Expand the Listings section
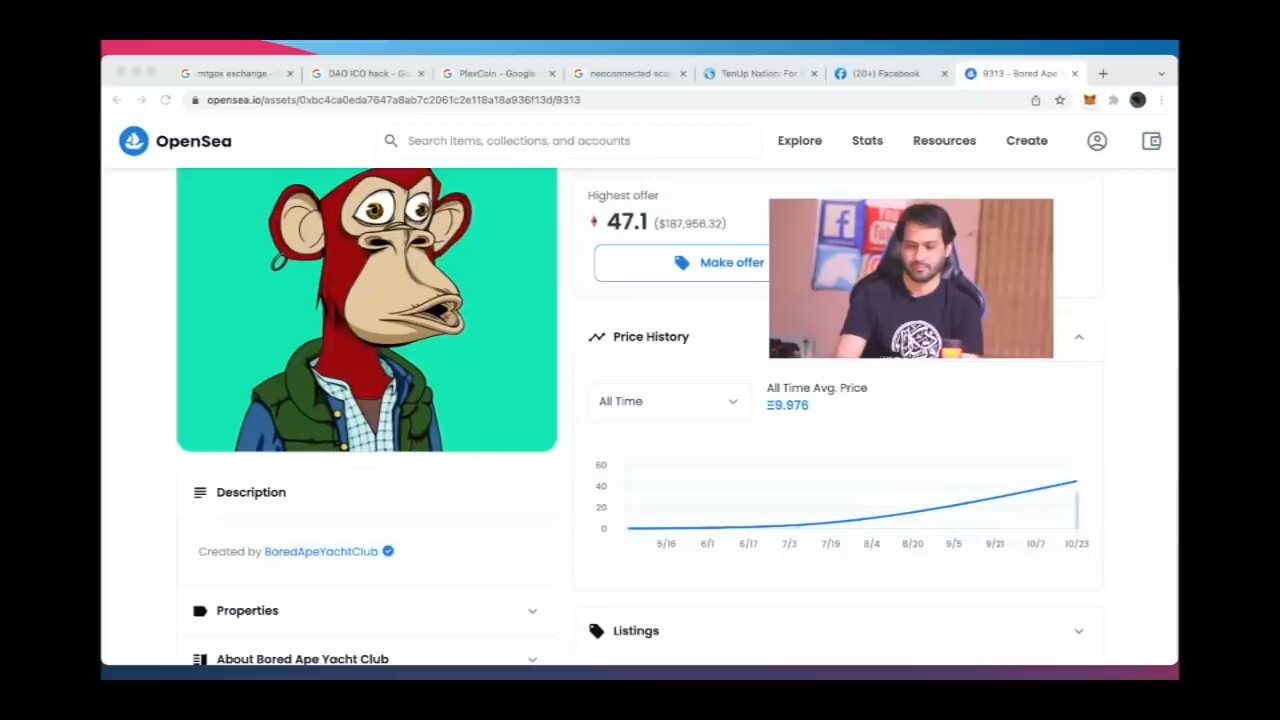 pos(1079,631)
